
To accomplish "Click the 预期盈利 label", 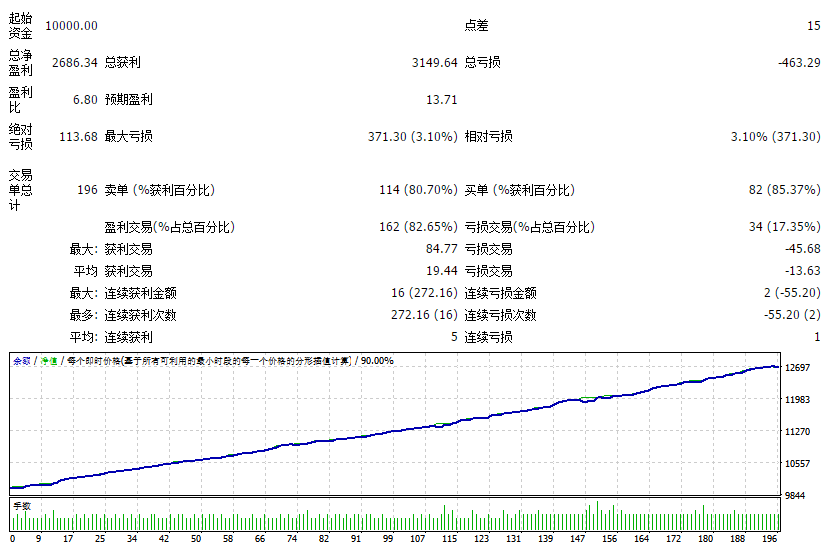I will pyautogui.click(x=128, y=100).
